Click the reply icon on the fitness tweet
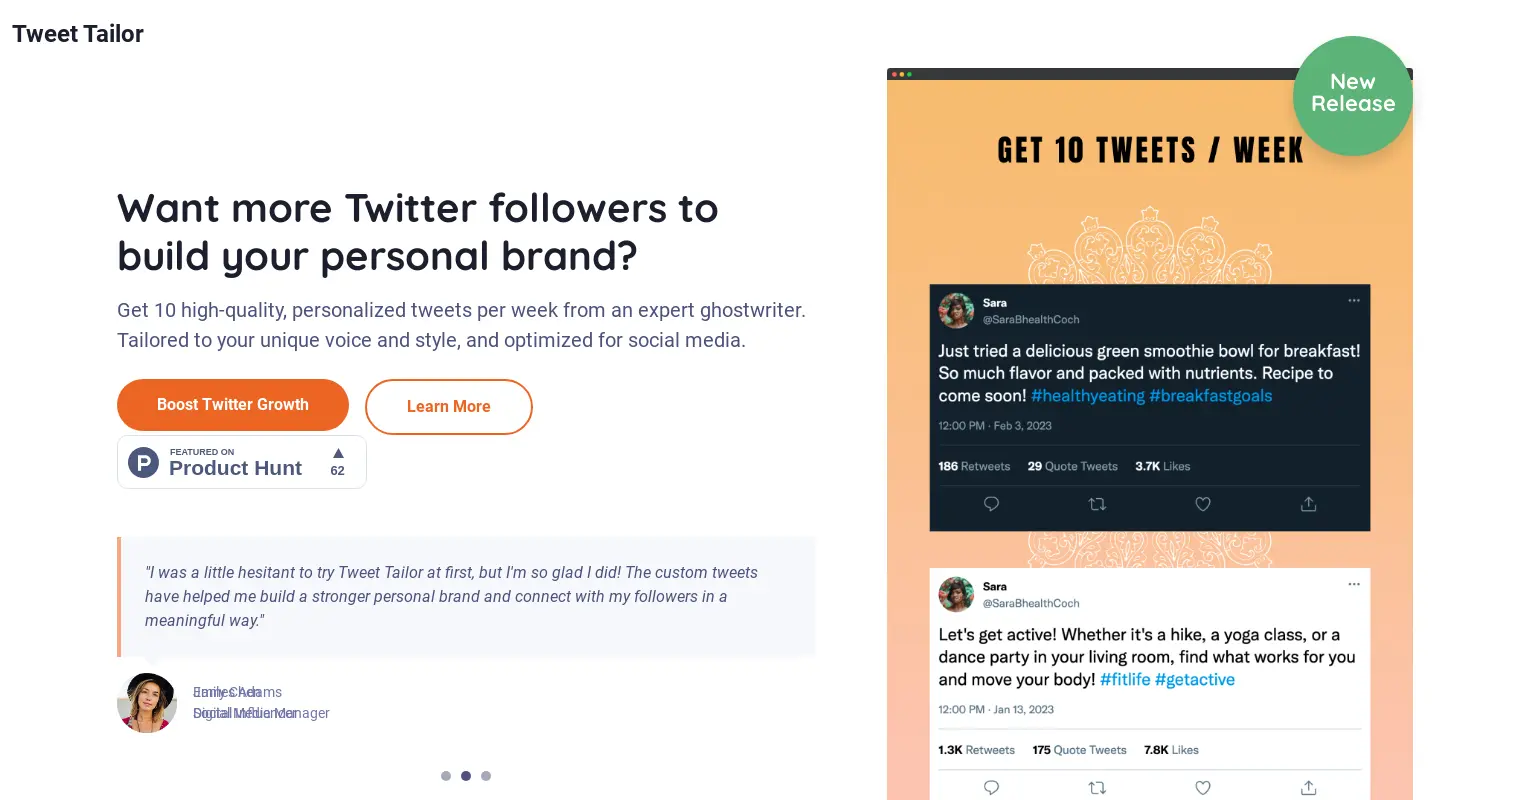 [991, 788]
